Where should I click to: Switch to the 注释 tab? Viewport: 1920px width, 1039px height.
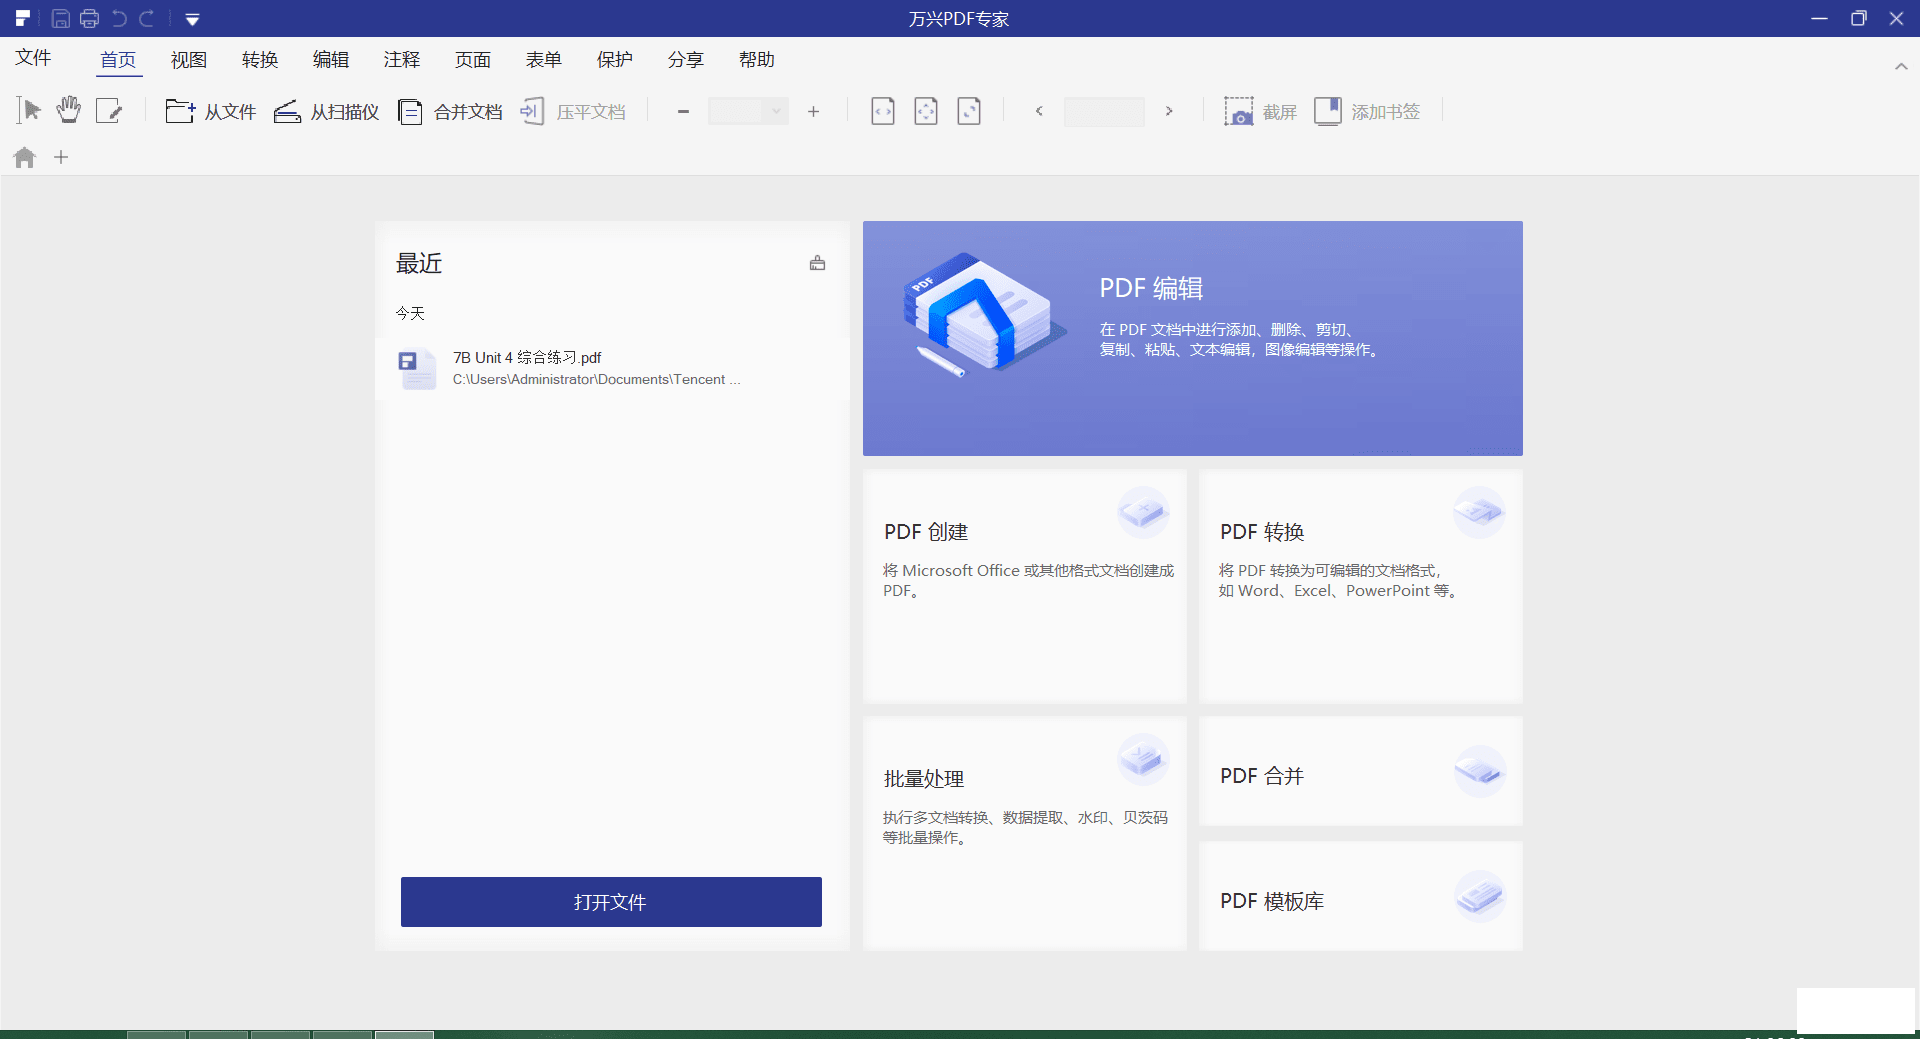click(x=401, y=60)
